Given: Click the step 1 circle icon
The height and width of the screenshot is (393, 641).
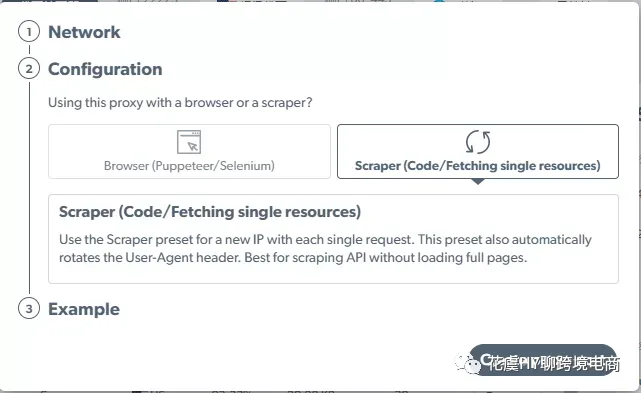Looking at the screenshot, I should (x=29, y=32).
